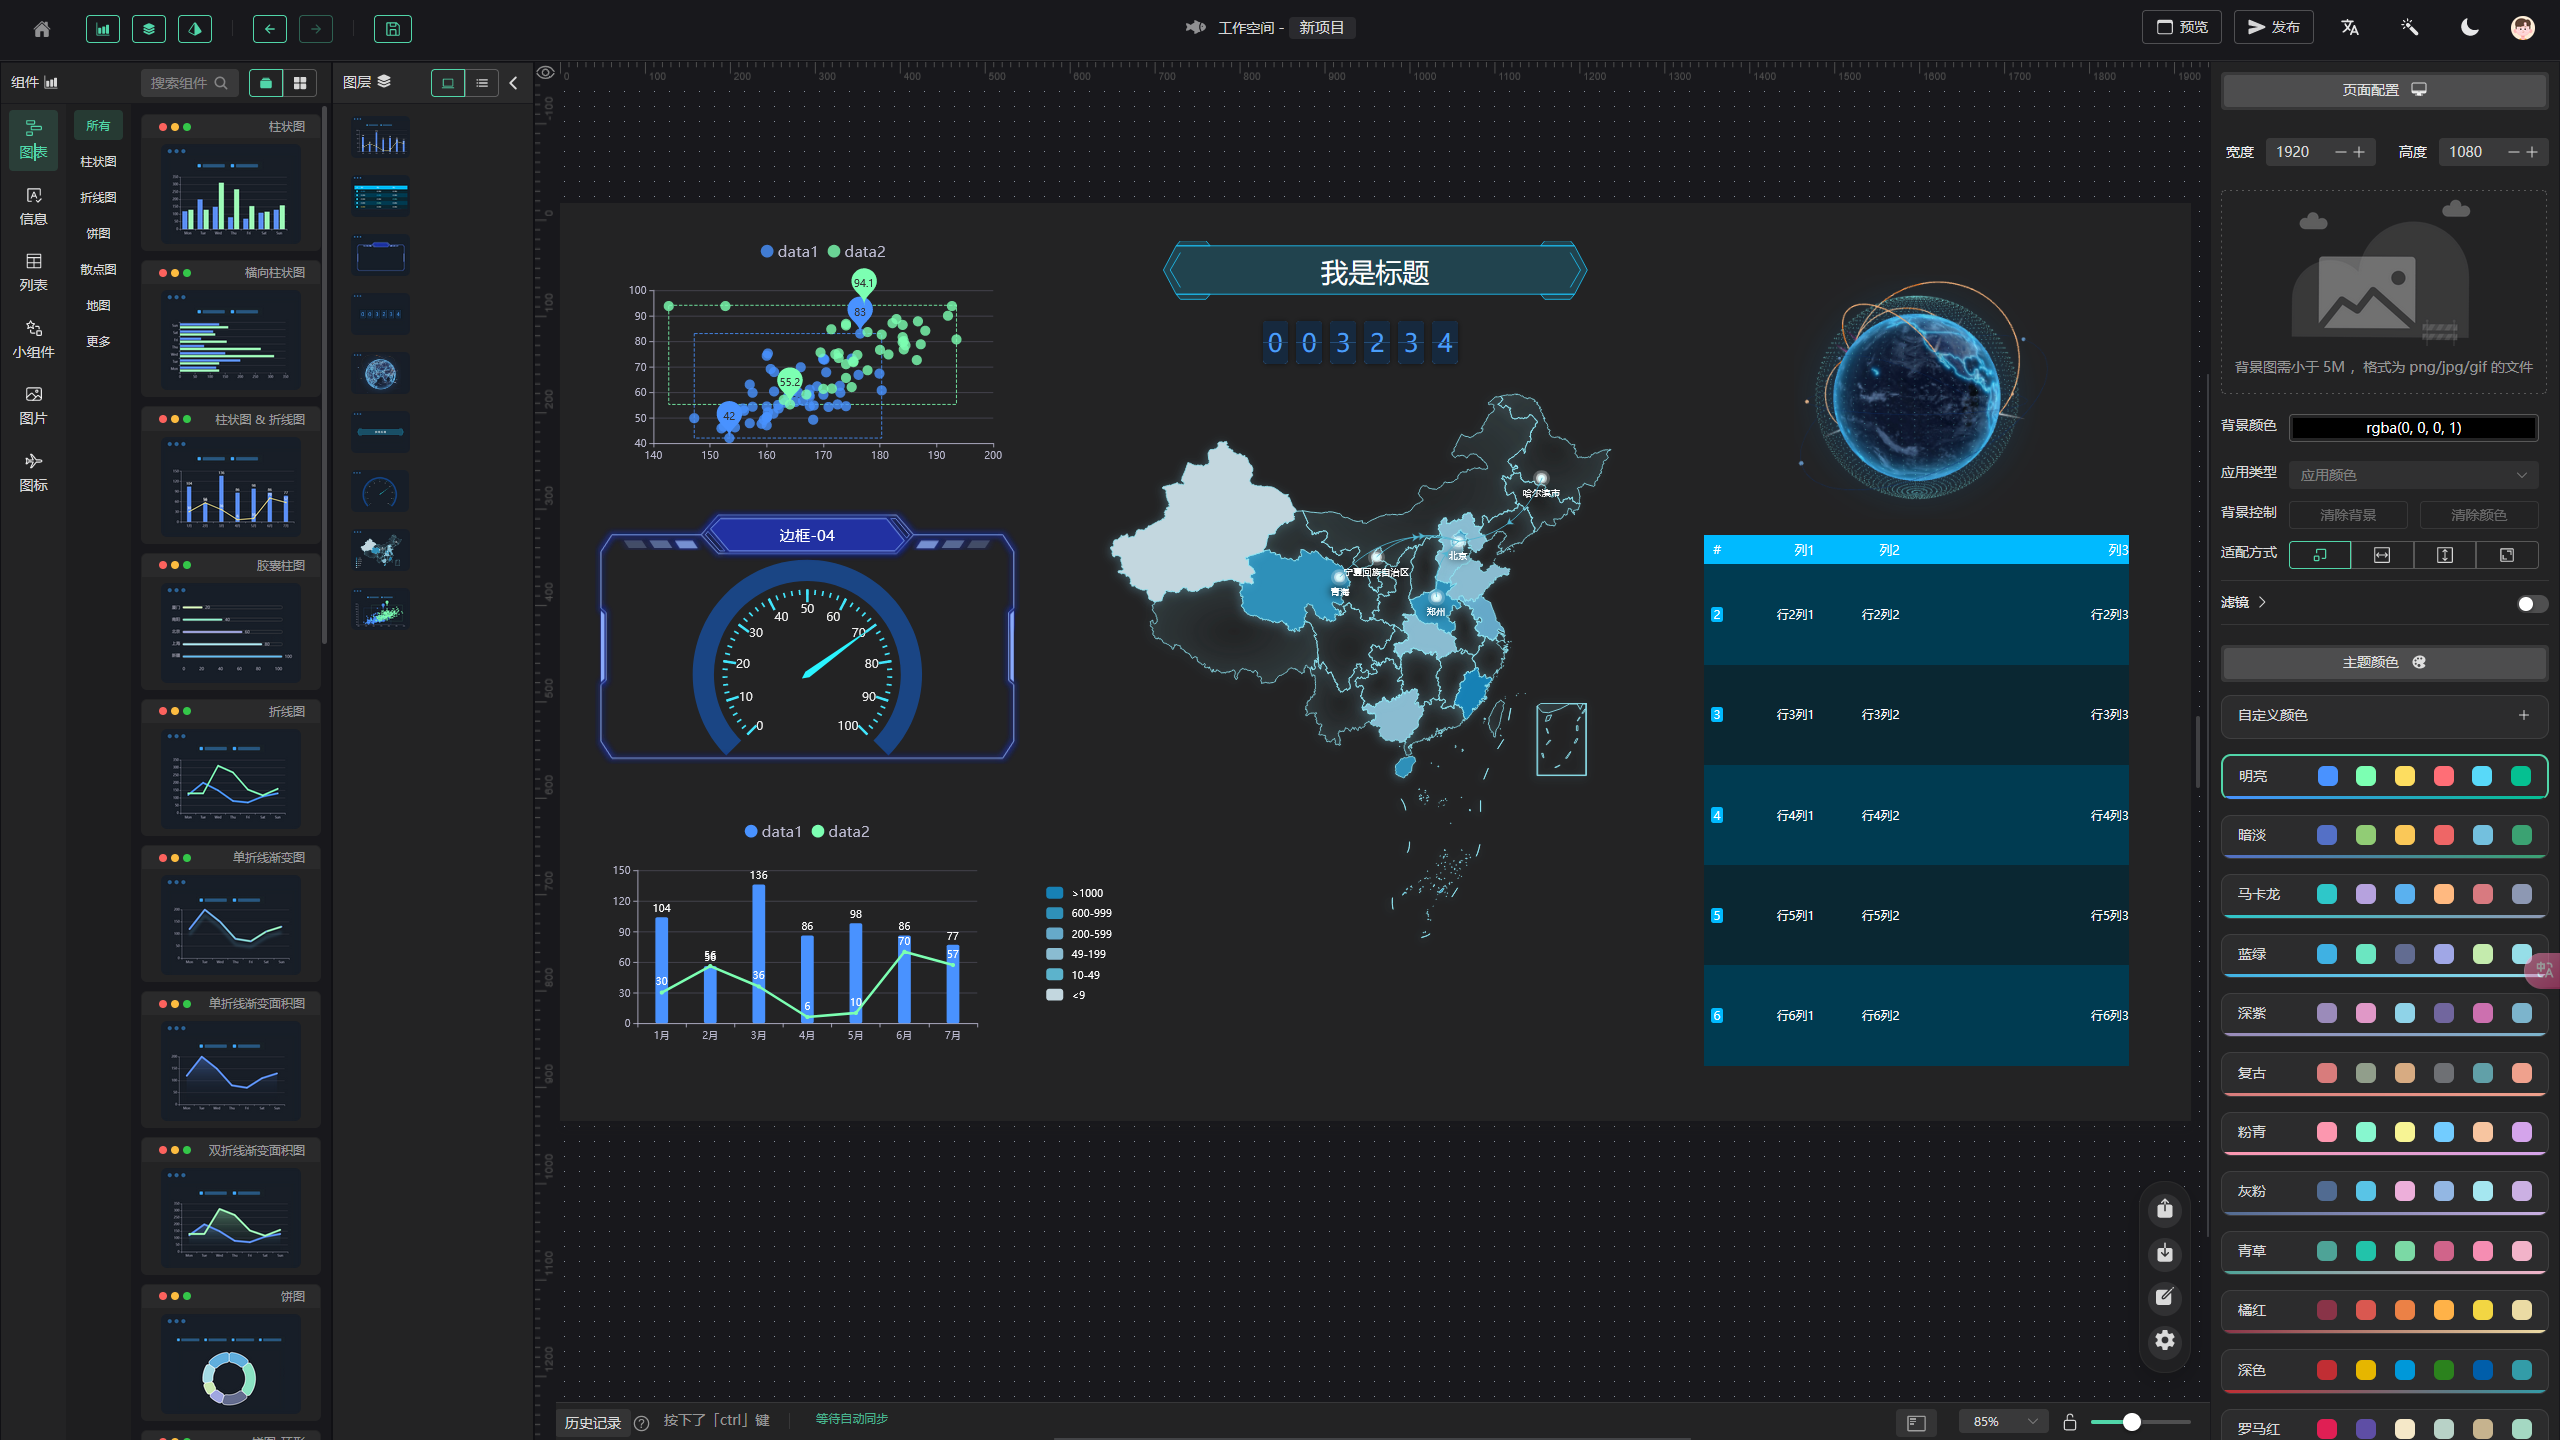Add a custom color with plus icon

tap(2524, 715)
